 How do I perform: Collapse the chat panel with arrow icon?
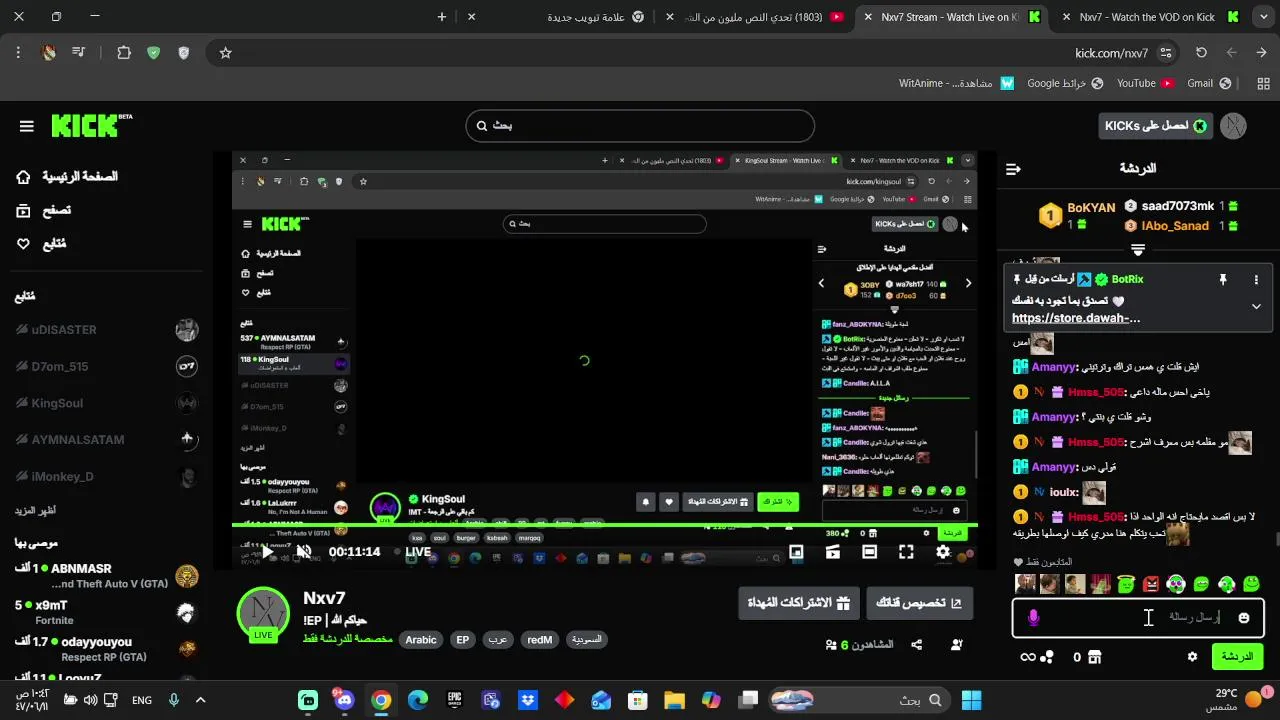tap(1013, 169)
